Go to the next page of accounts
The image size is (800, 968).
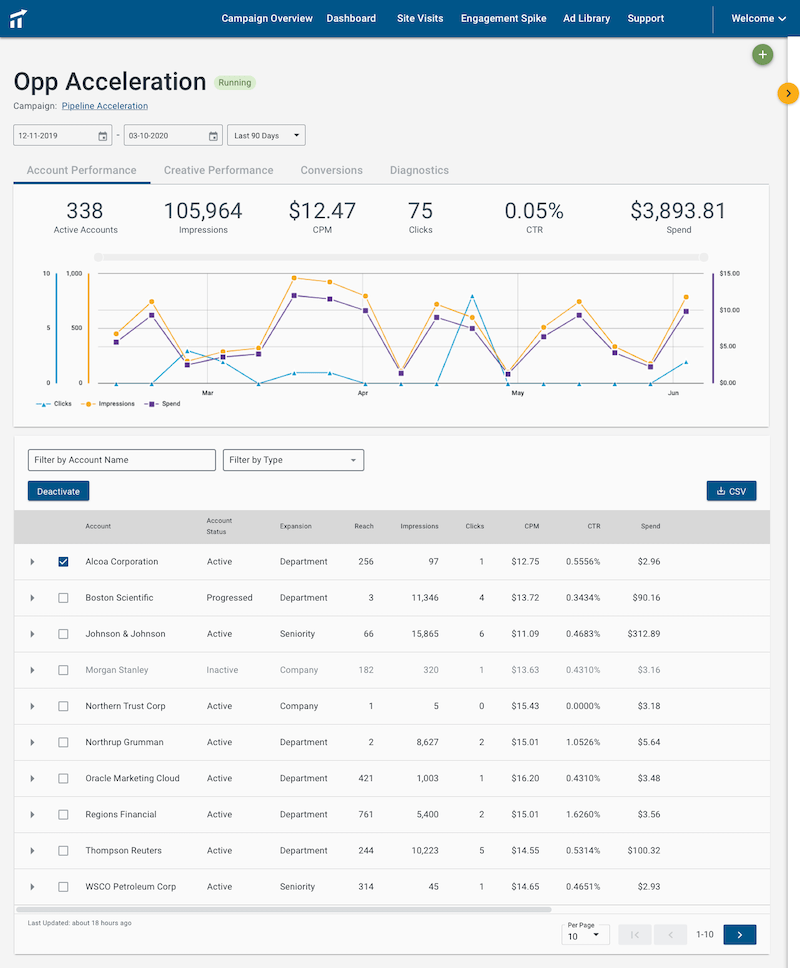[x=740, y=935]
